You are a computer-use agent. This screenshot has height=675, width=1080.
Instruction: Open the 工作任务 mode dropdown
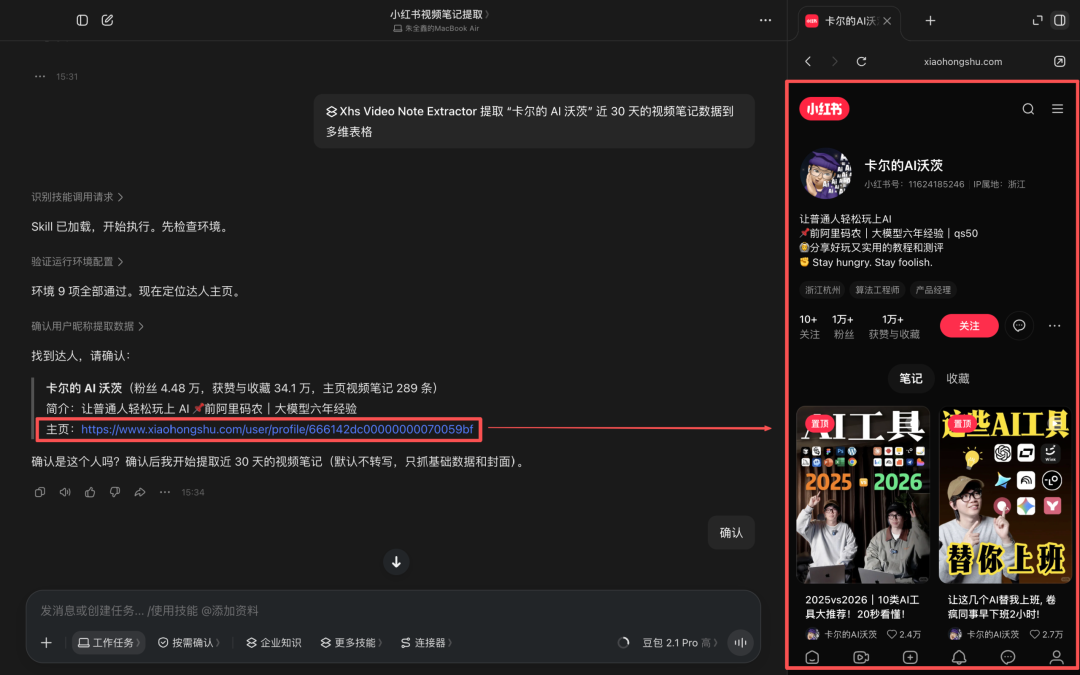click(x=109, y=643)
